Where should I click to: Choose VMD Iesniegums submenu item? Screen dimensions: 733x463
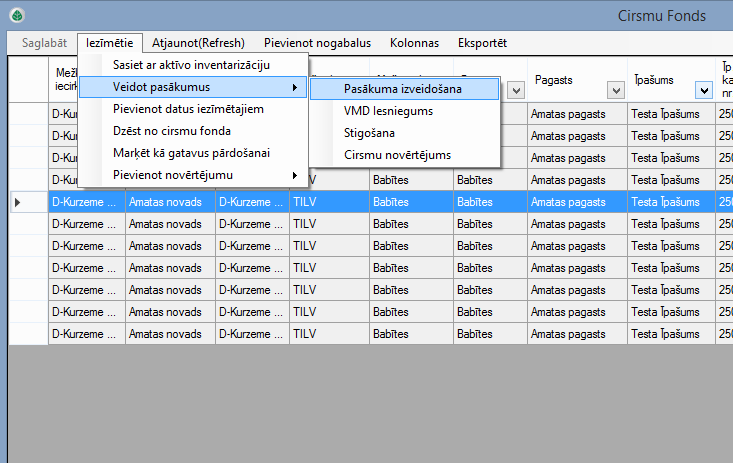pos(404,111)
